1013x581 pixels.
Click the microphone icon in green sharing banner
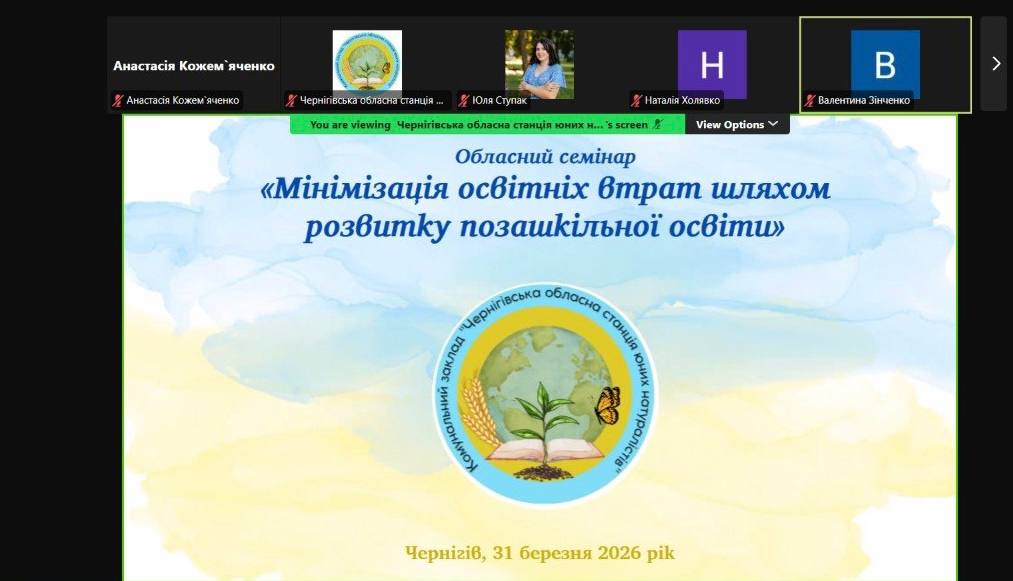[657, 125]
